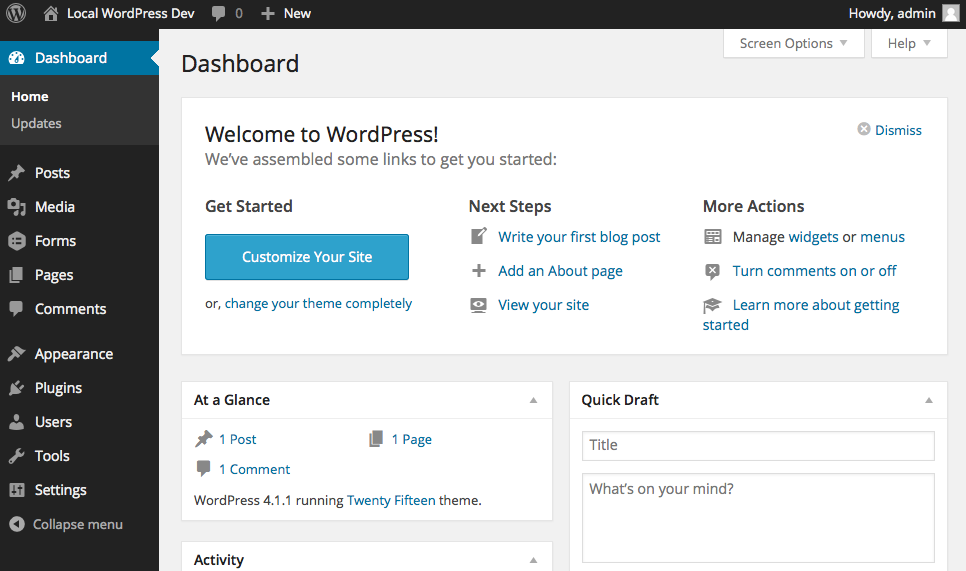Click the plus icon beside Add an About page
This screenshot has height=571, width=966.
pos(479,270)
